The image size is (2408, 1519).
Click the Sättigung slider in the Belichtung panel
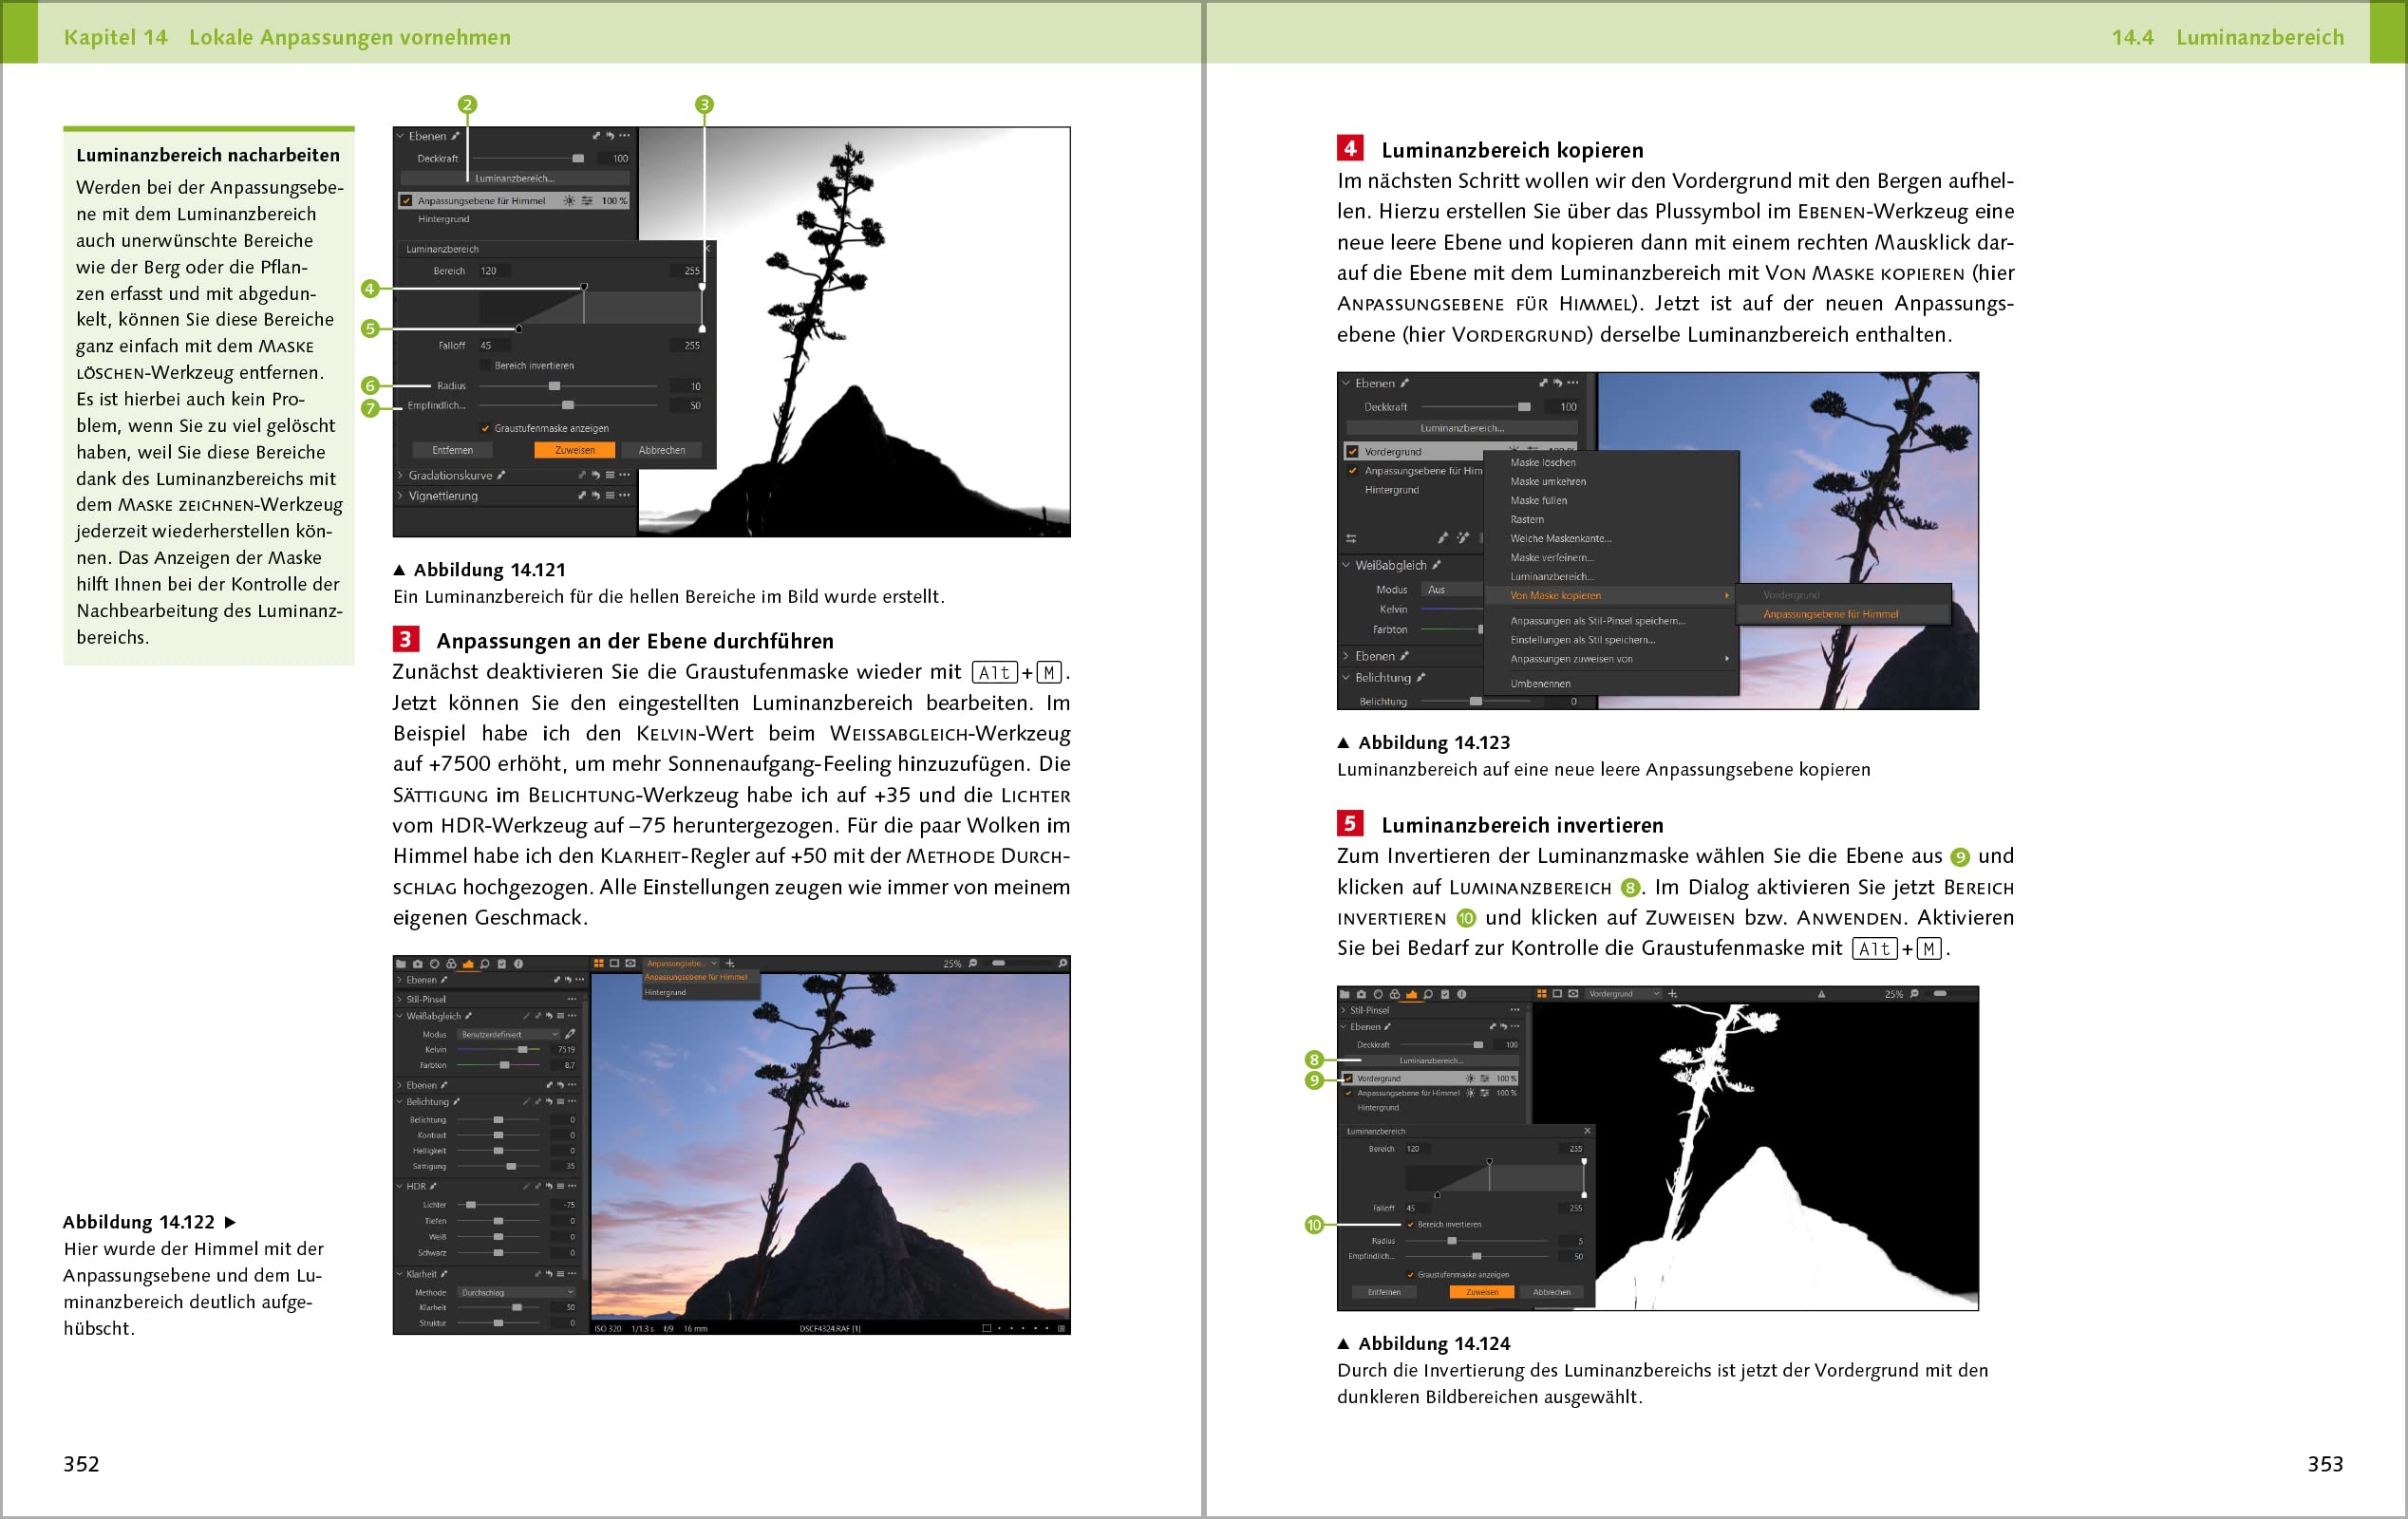coord(499,1166)
